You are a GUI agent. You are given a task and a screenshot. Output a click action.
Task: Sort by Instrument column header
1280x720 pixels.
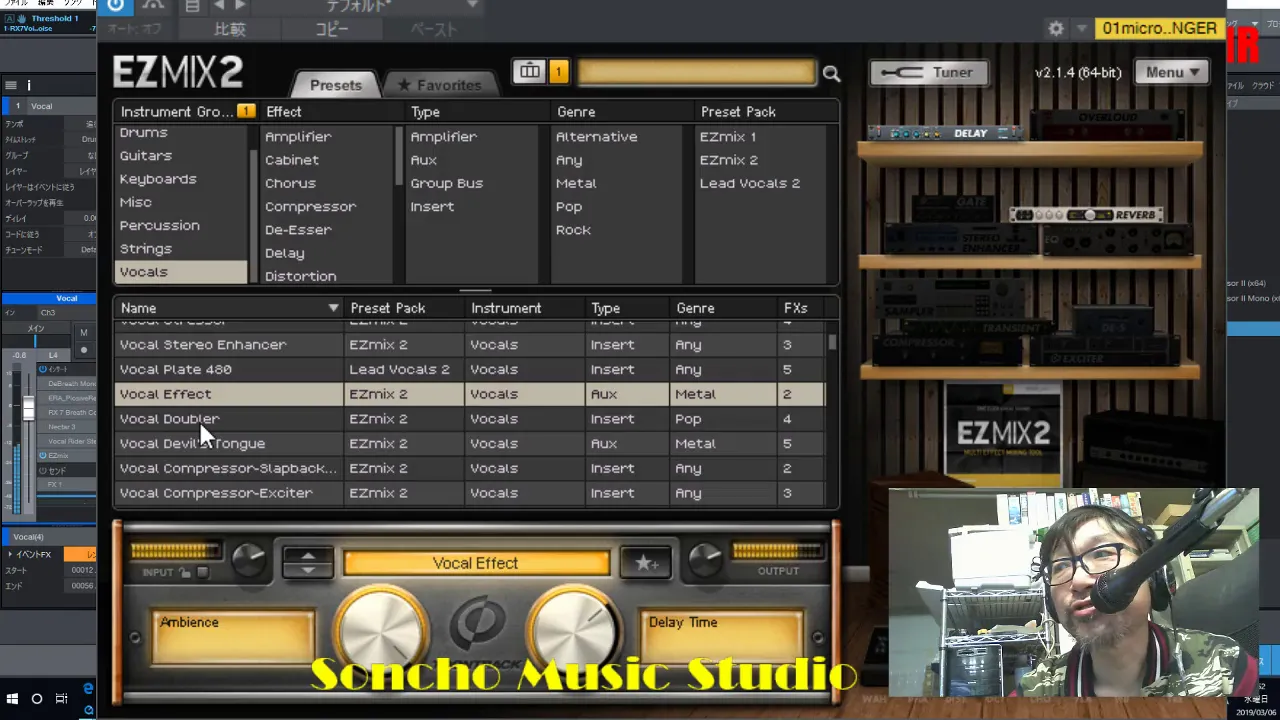525,308
